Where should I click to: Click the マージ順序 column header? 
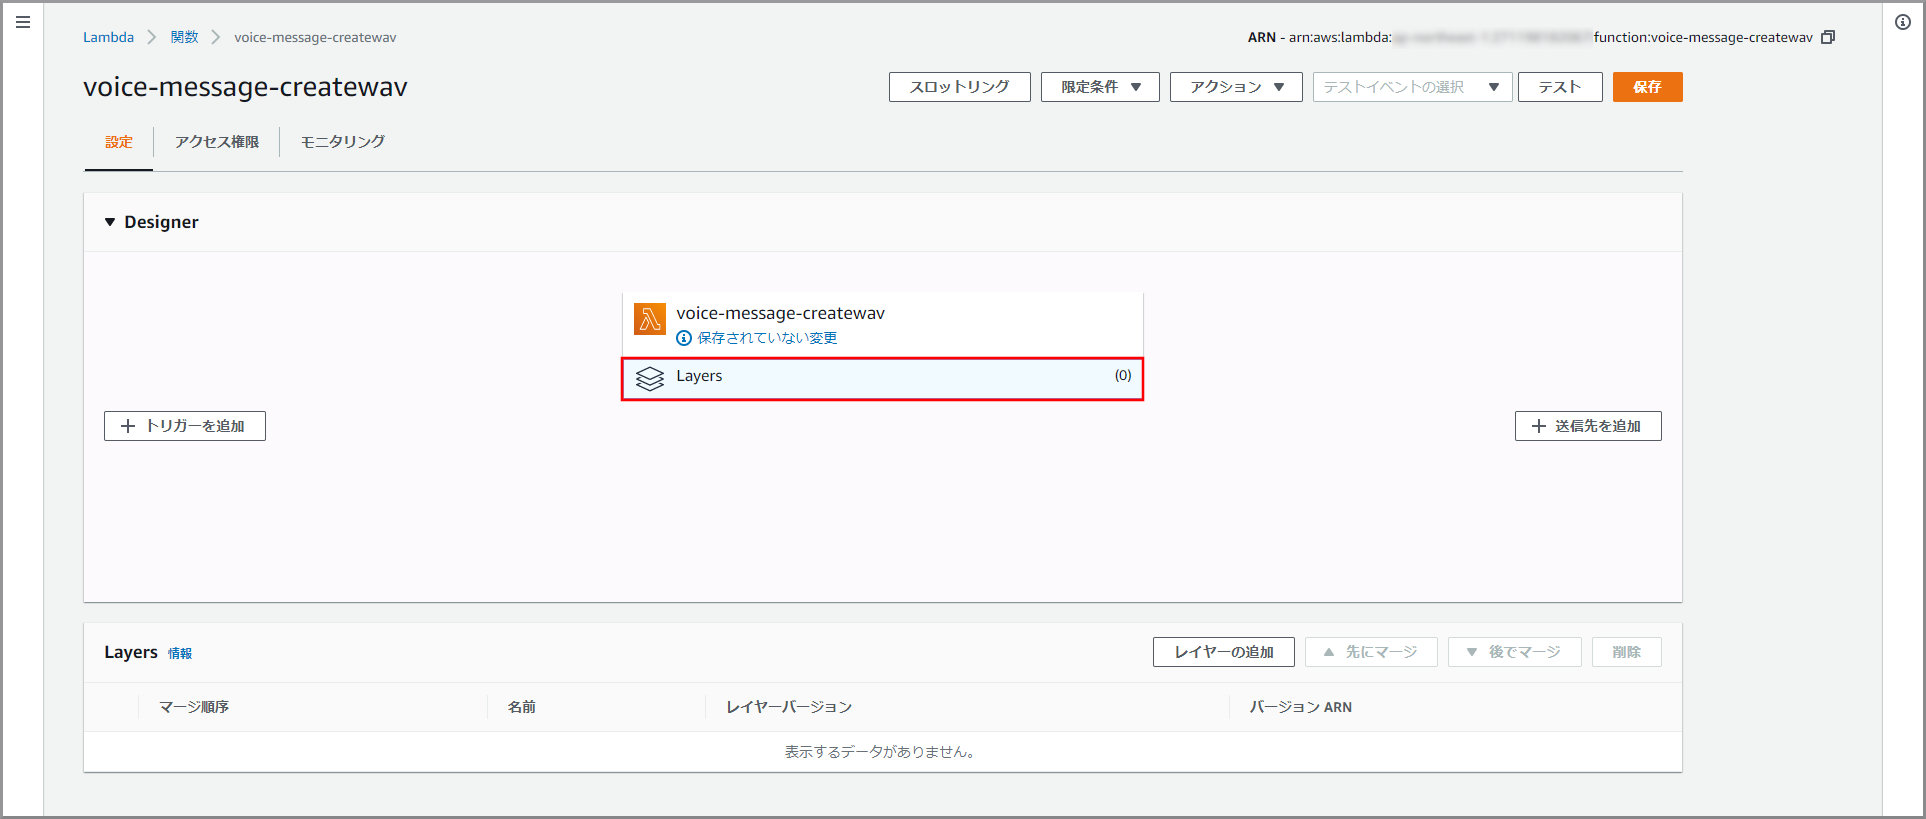click(194, 707)
